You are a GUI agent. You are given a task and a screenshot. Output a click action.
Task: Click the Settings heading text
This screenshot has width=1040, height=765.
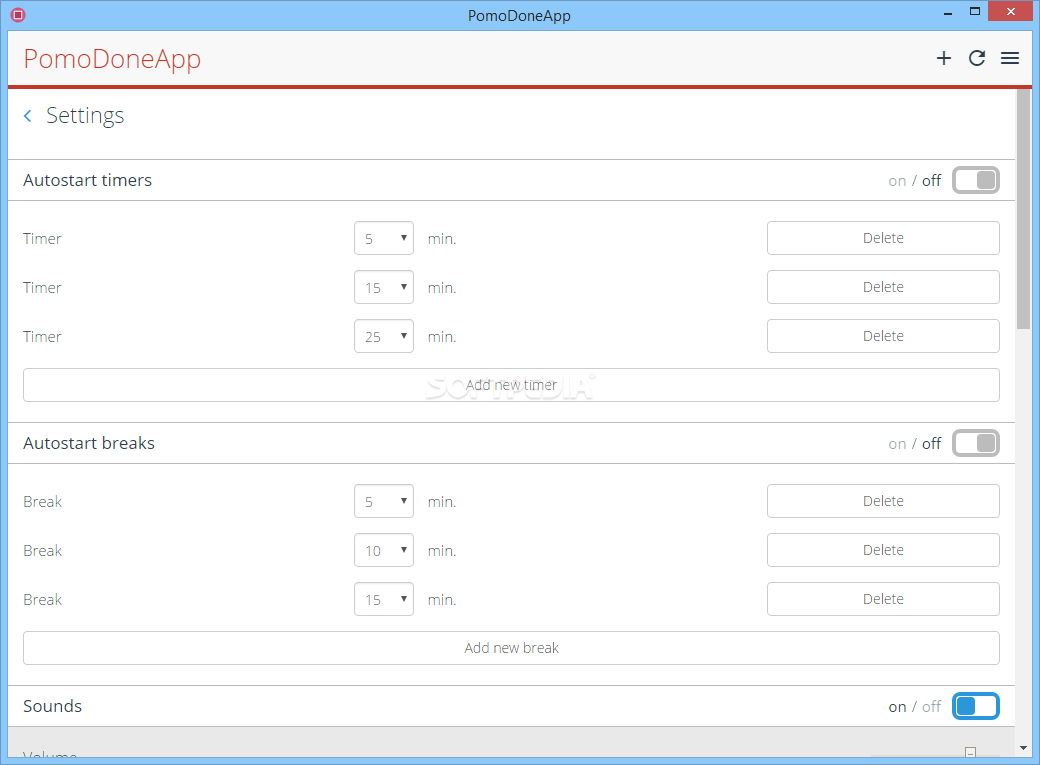coord(85,116)
